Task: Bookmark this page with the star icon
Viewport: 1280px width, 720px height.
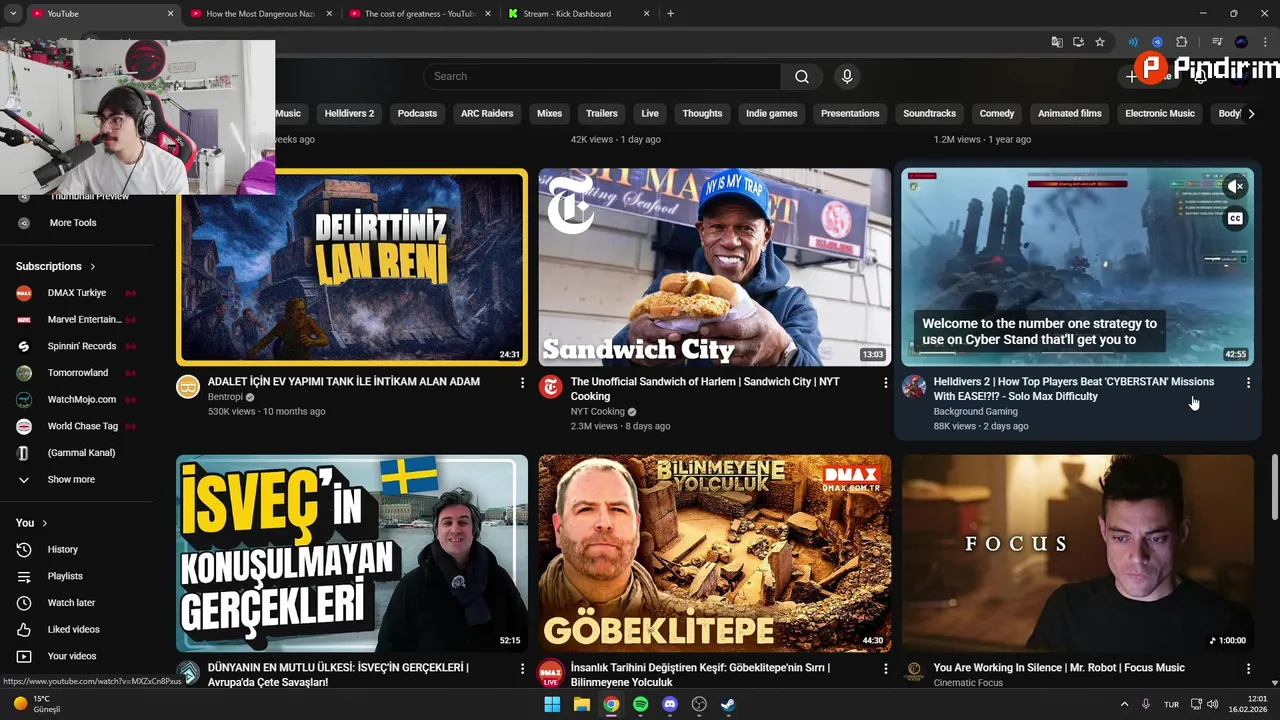Action: tap(1100, 42)
